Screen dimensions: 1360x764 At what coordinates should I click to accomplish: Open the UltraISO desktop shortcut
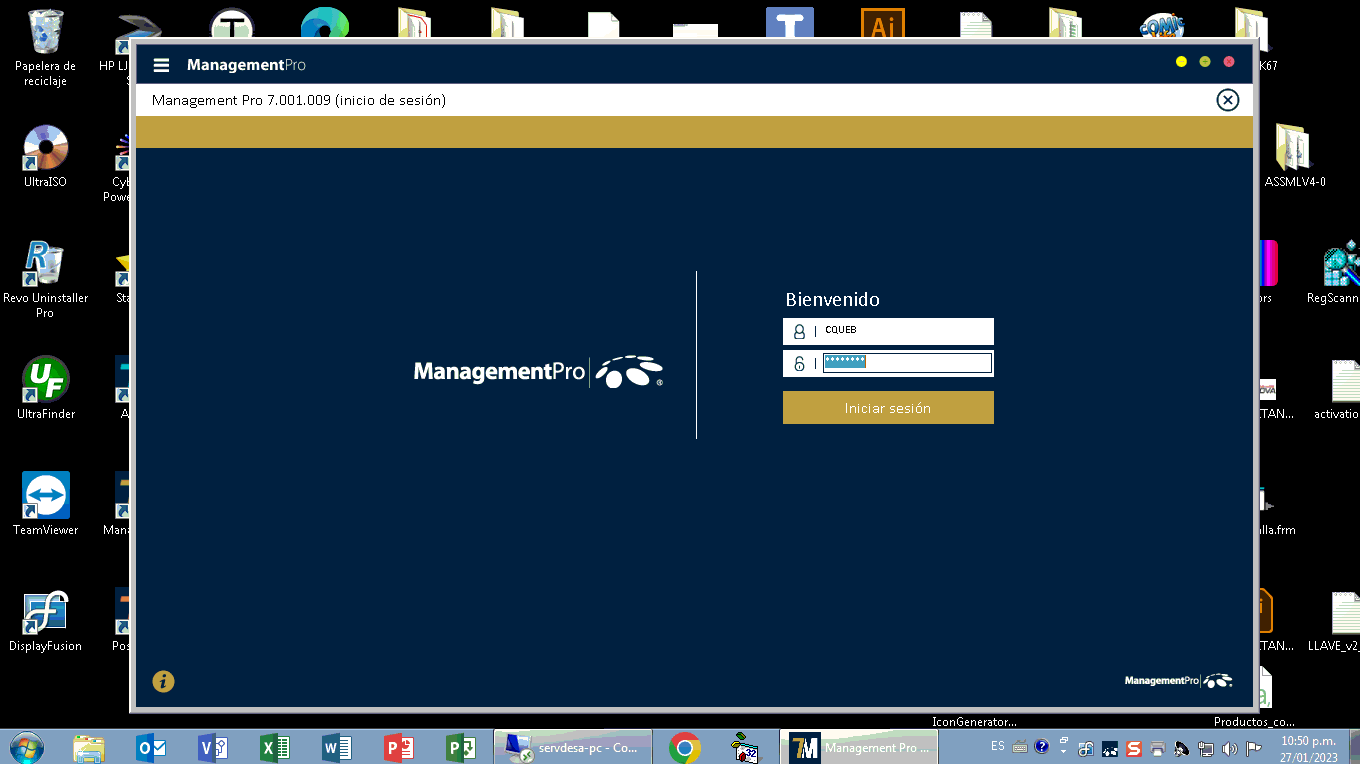pos(46,149)
